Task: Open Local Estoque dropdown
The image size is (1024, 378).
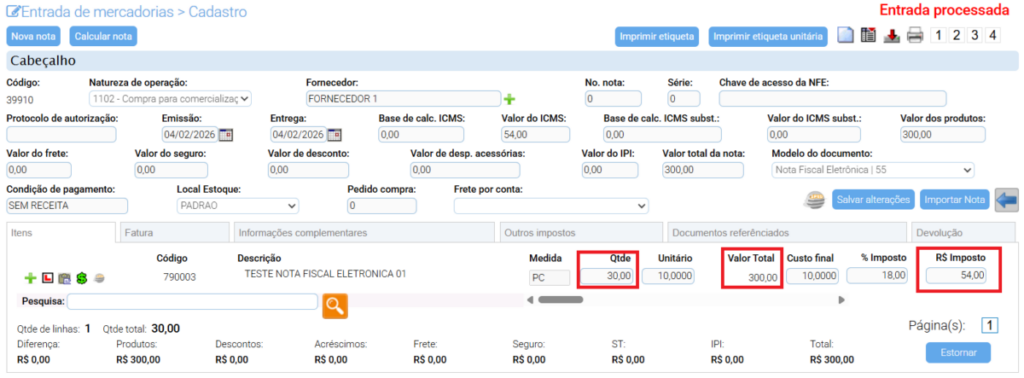Action: 237,206
